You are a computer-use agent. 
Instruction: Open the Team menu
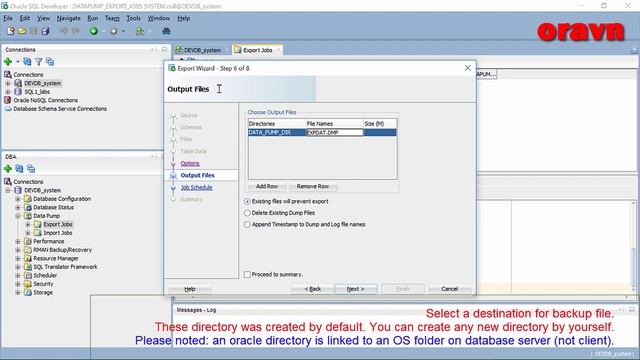(x=112, y=18)
